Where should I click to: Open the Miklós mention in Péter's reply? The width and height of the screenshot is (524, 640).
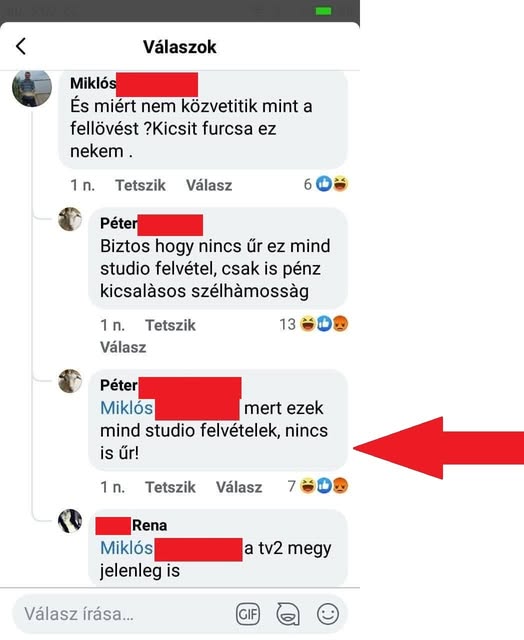click(x=127, y=408)
